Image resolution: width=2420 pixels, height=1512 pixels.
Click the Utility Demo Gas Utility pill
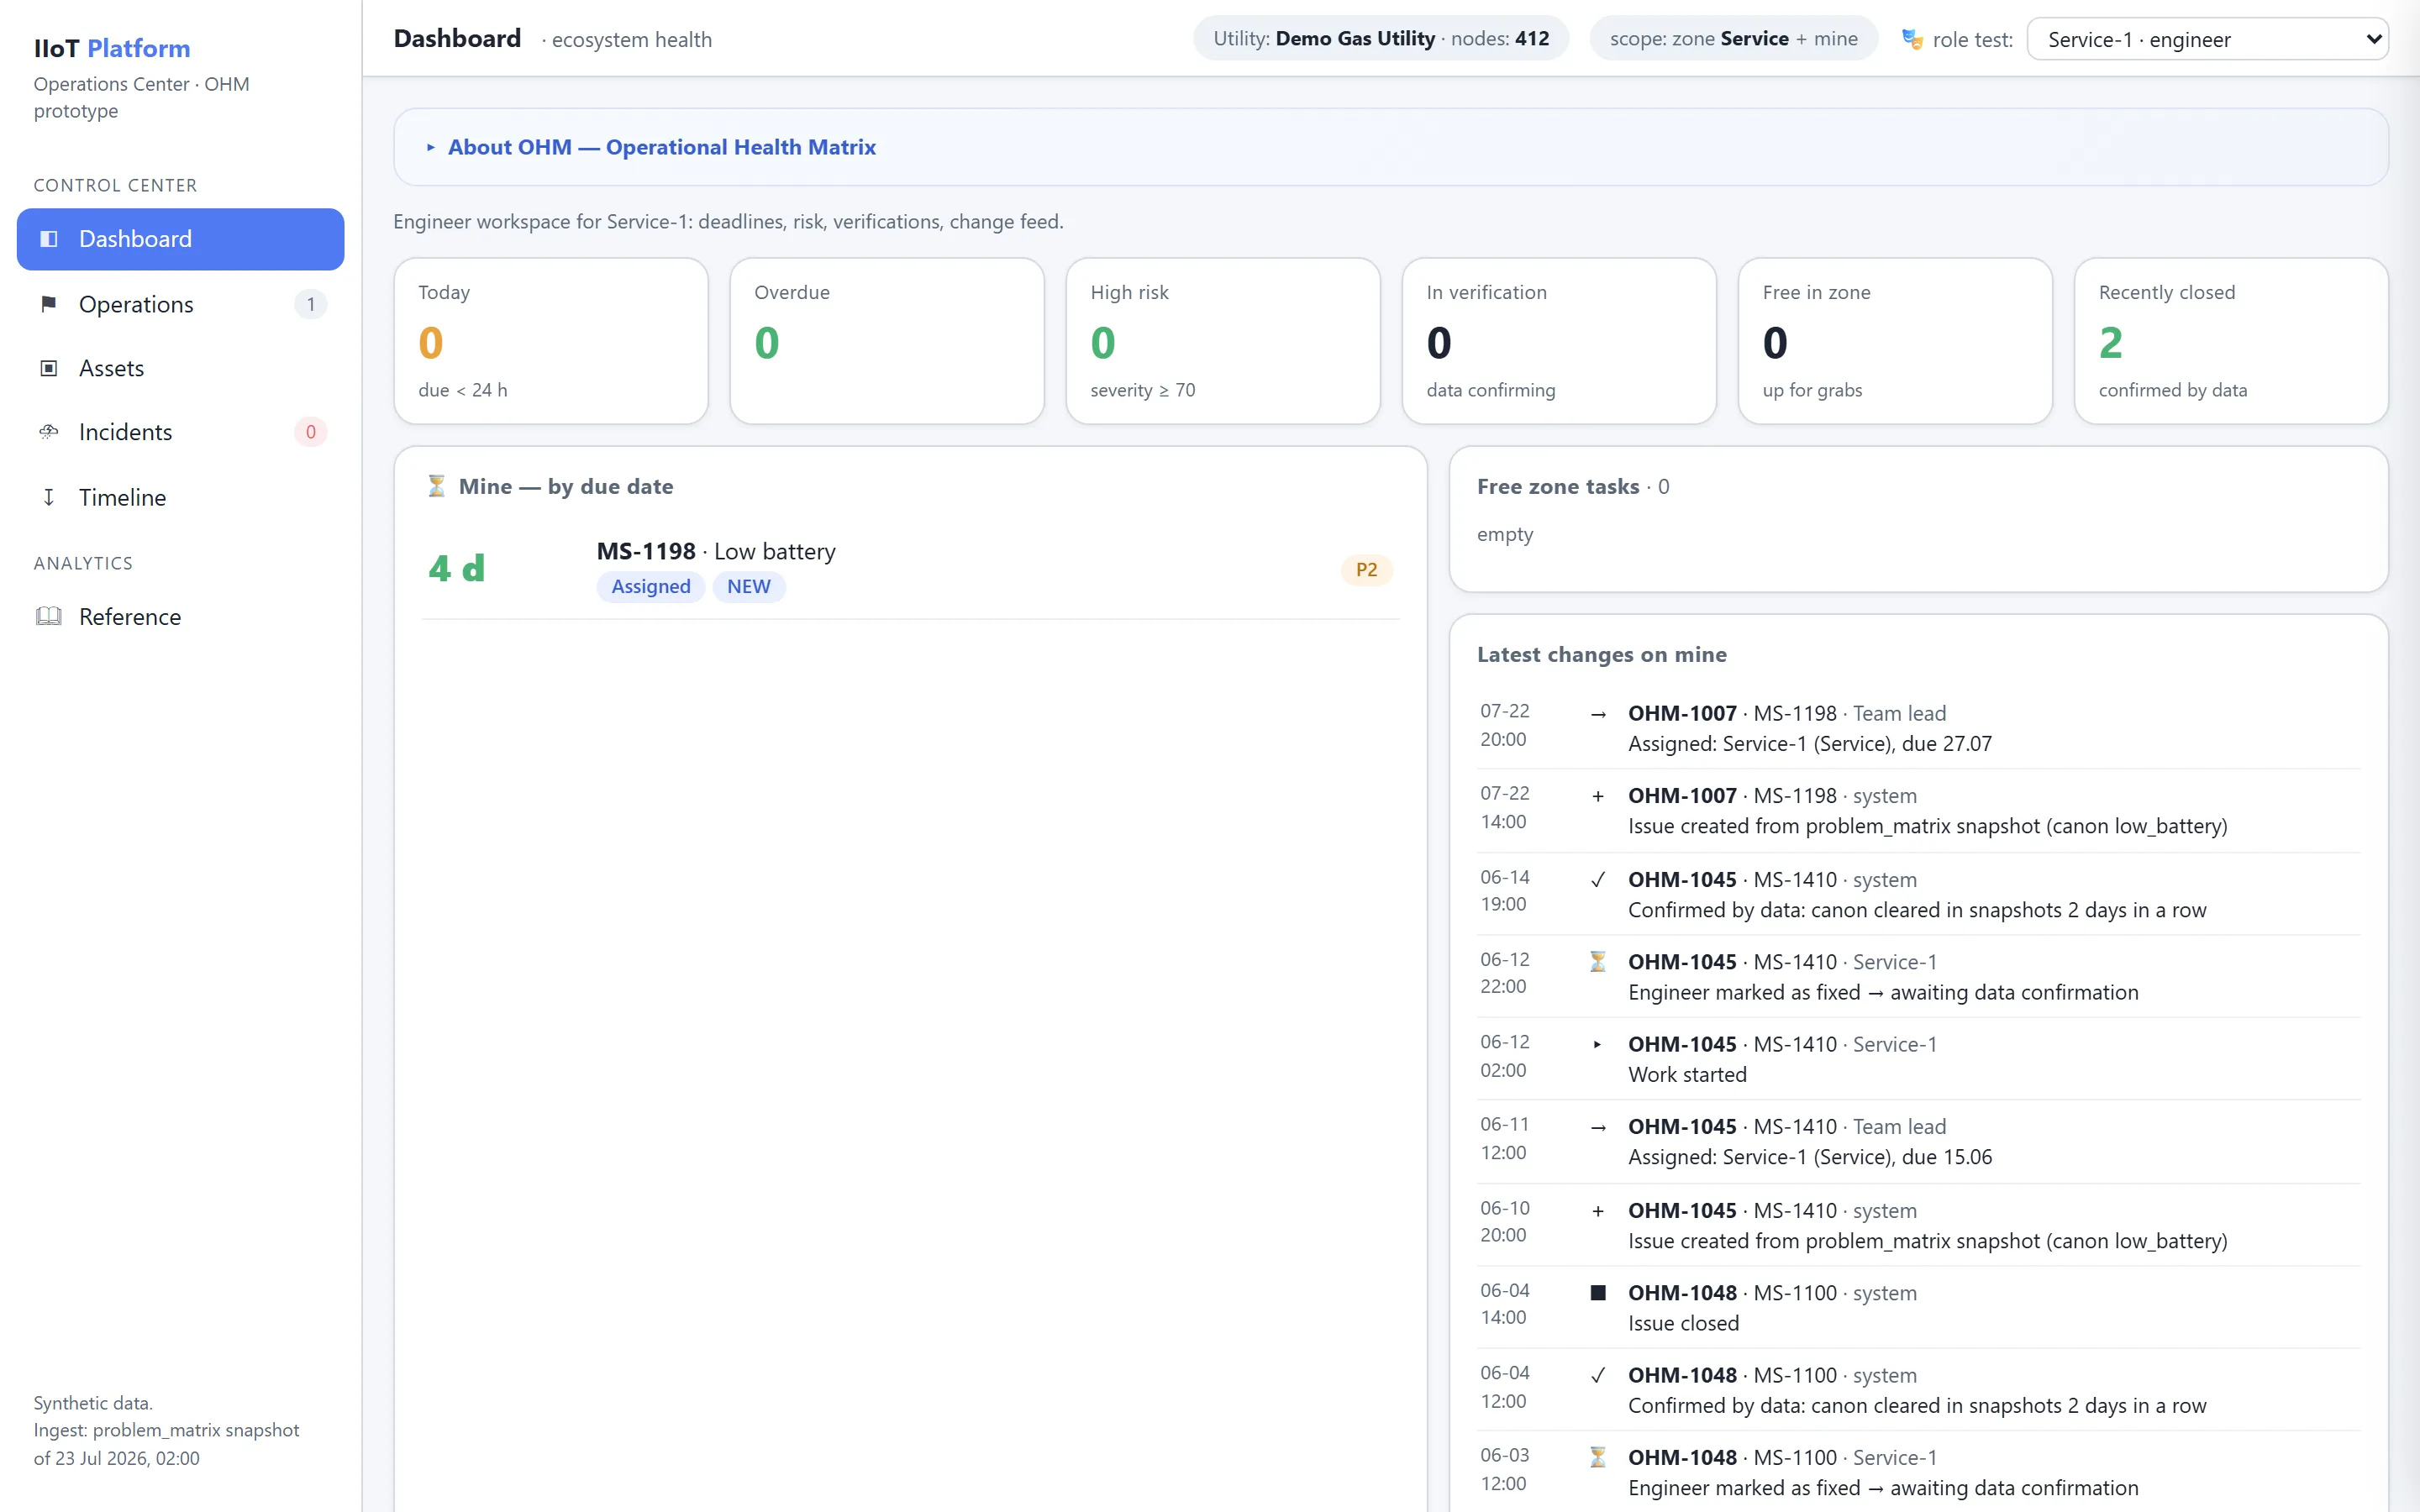tap(1381, 39)
